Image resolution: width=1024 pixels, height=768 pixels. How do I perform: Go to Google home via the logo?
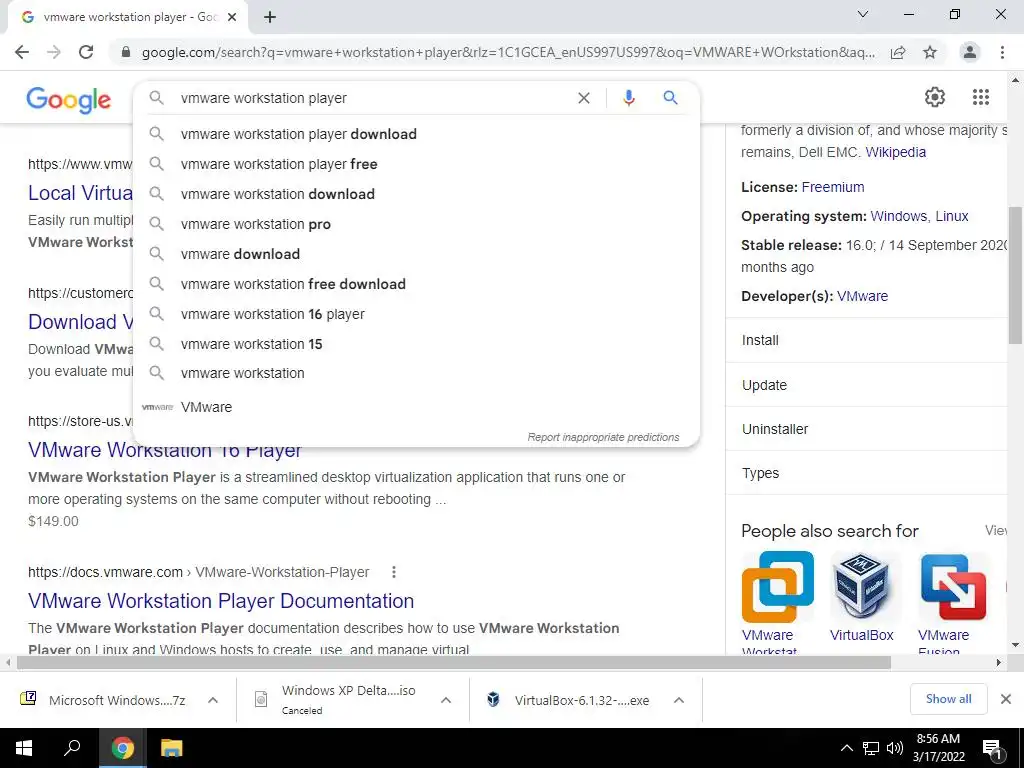(x=69, y=99)
